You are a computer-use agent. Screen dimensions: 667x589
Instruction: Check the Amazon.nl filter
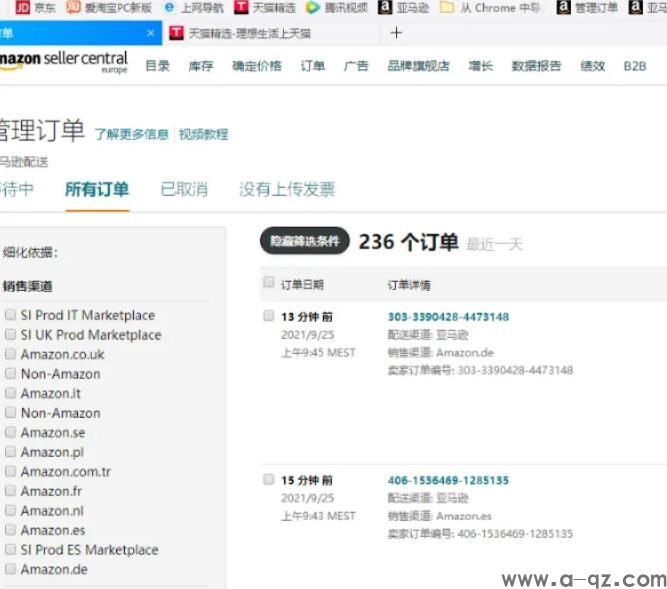pos(10,510)
